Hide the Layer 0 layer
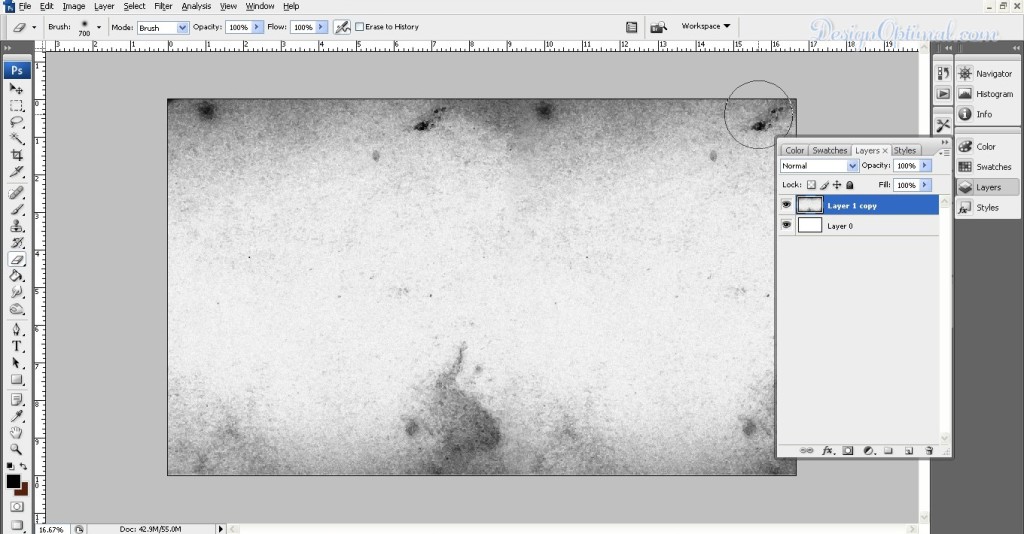Screen dimensions: 1024x534 point(786,225)
